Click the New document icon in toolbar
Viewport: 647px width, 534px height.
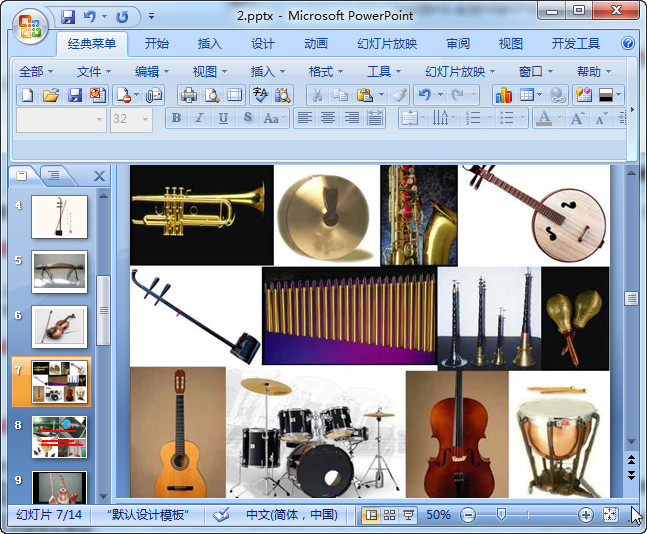coord(27,95)
